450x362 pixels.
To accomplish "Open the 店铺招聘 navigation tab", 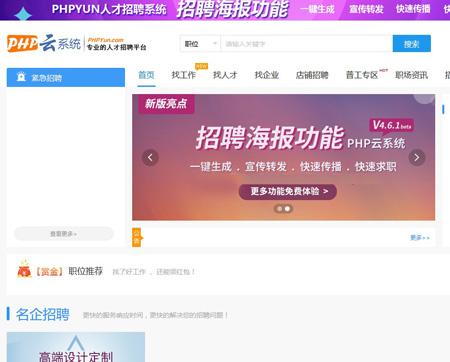I will 312,75.
